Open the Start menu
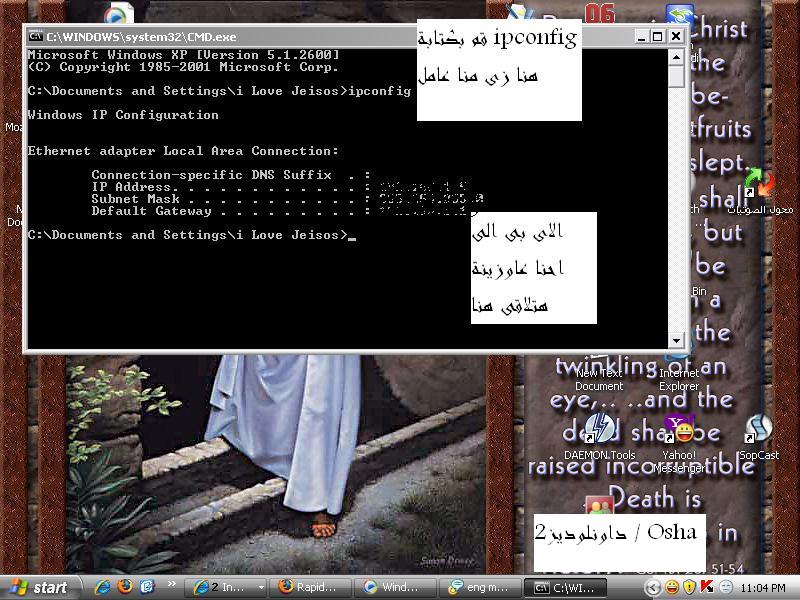The width and height of the screenshot is (800, 600). (40, 587)
